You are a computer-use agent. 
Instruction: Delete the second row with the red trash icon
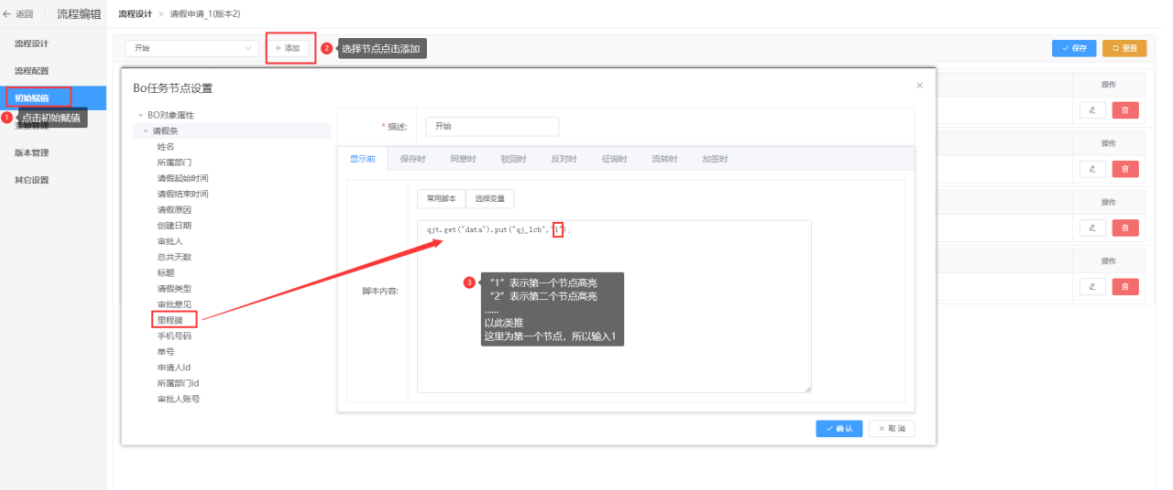1125,169
